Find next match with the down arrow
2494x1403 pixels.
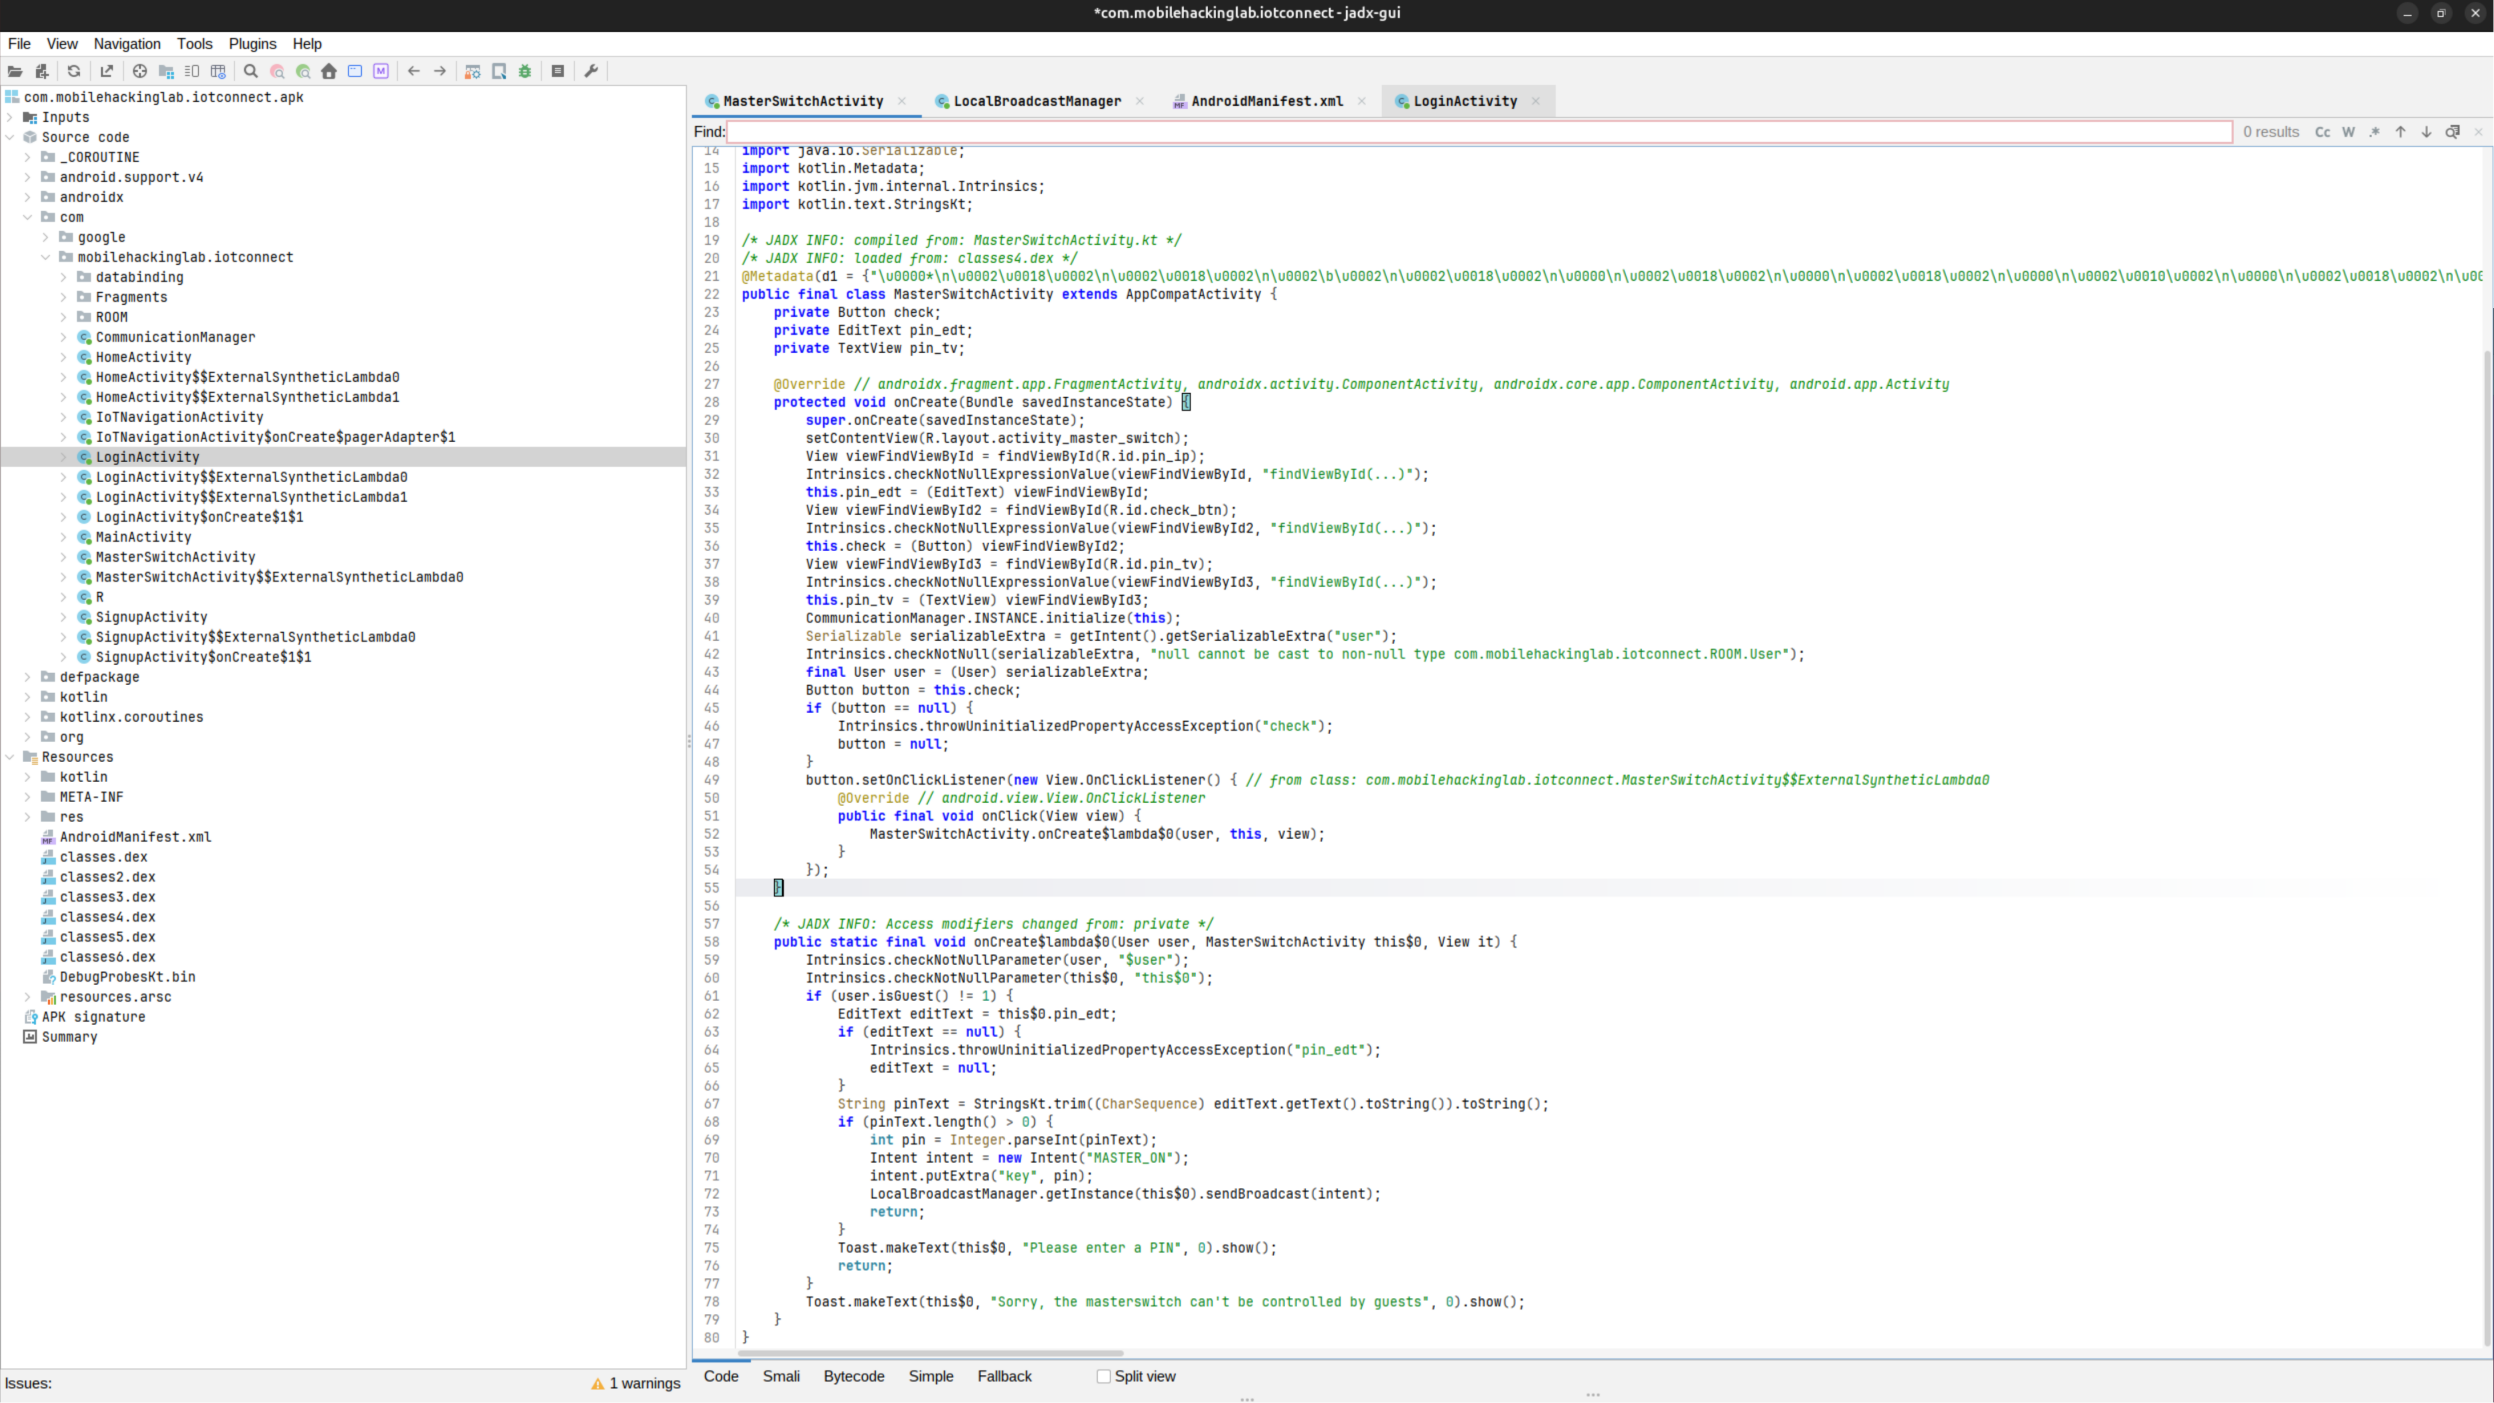(2427, 132)
